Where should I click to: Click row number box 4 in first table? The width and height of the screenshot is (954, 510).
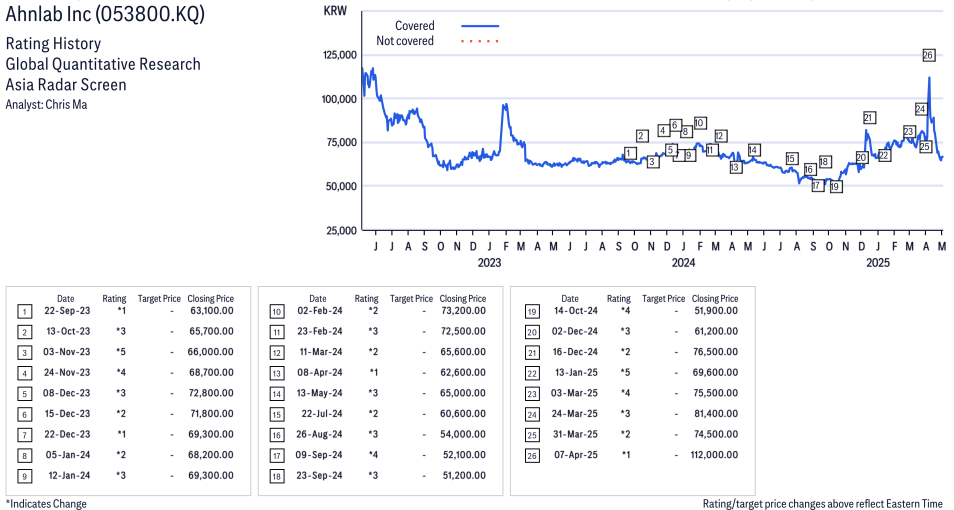pyautogui.click(x=24, y=373)
